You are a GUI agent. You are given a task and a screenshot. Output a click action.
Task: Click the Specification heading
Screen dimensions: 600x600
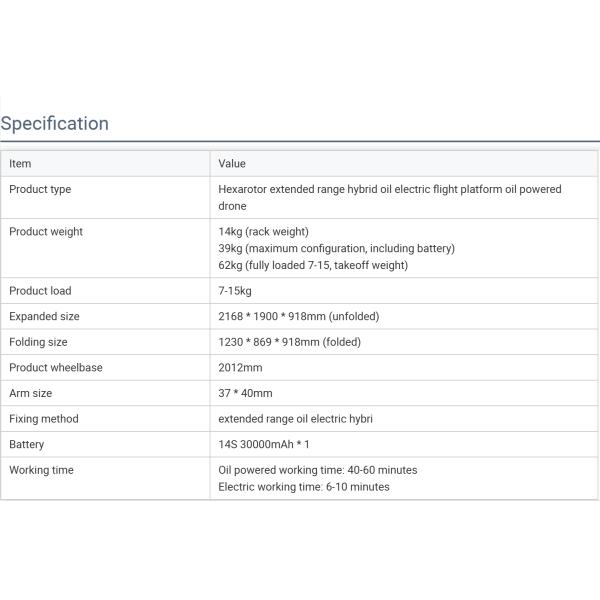pos(55,124)
